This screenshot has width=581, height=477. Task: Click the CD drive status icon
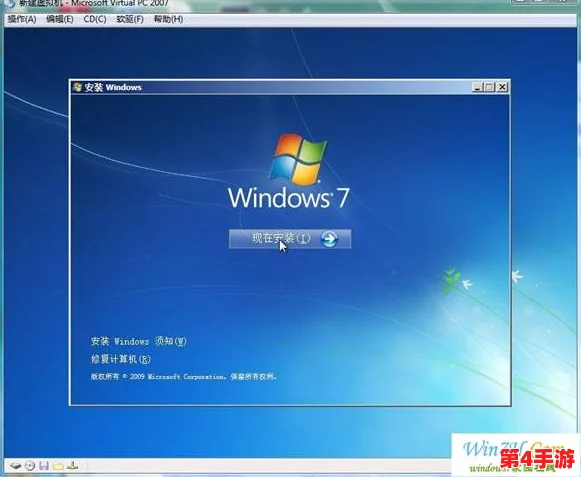(30, 466)
